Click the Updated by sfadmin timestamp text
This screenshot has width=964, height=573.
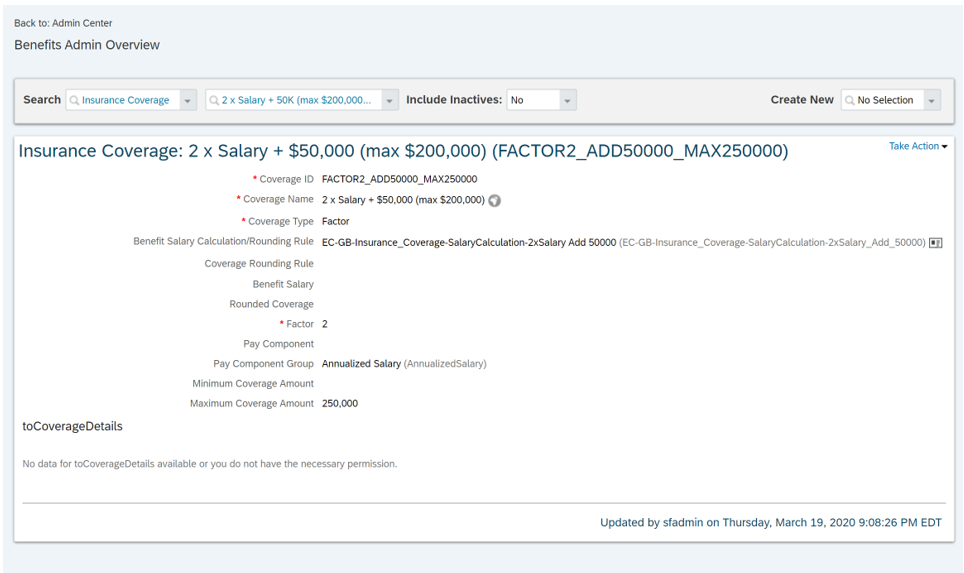click(x=770, y=522)
